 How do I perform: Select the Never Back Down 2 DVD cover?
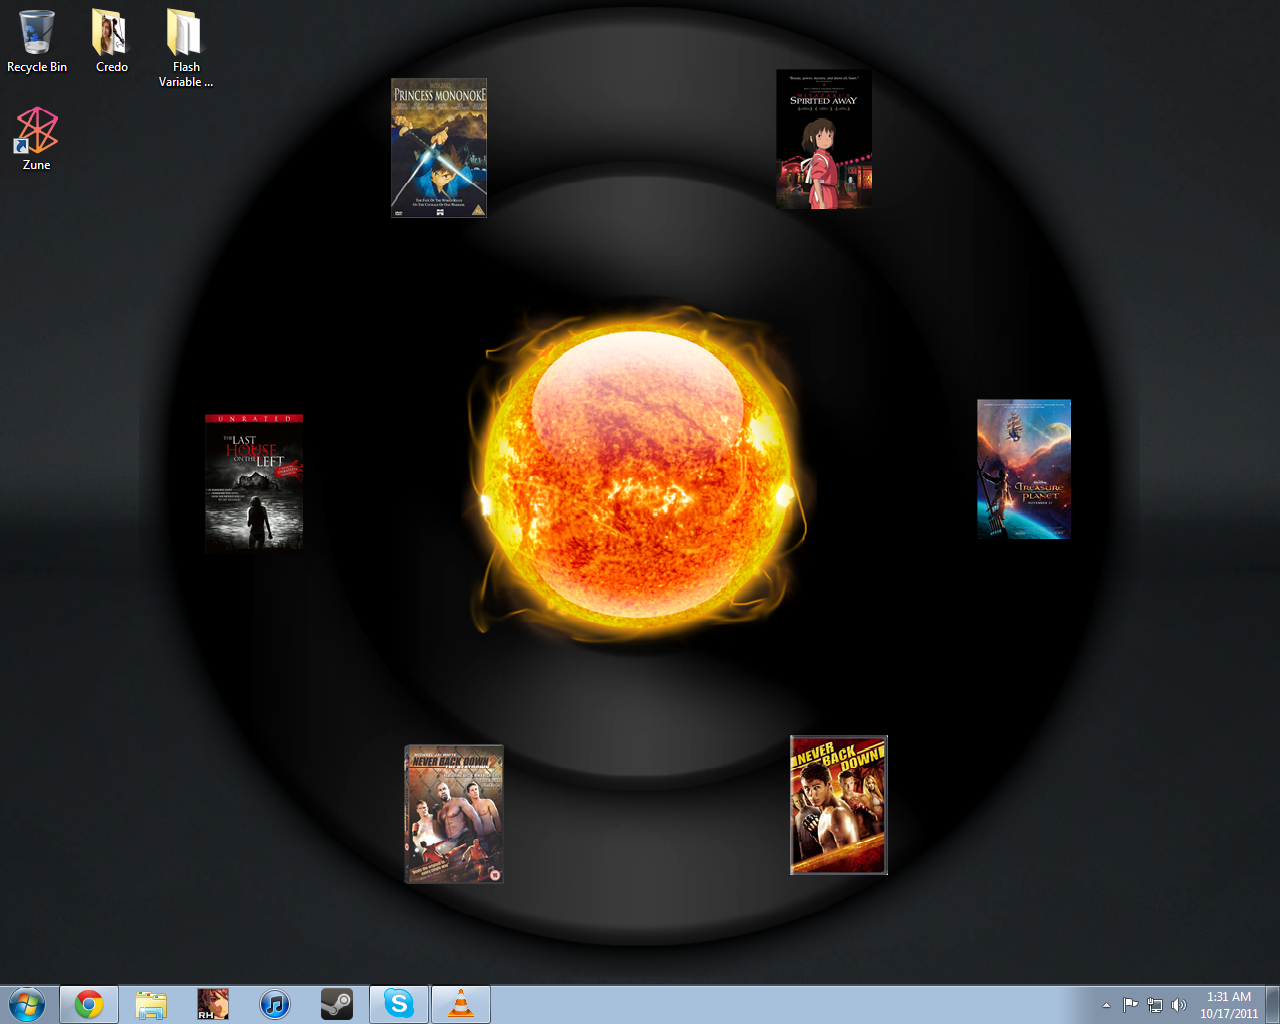pyautogui.click(x=454, y=814)
